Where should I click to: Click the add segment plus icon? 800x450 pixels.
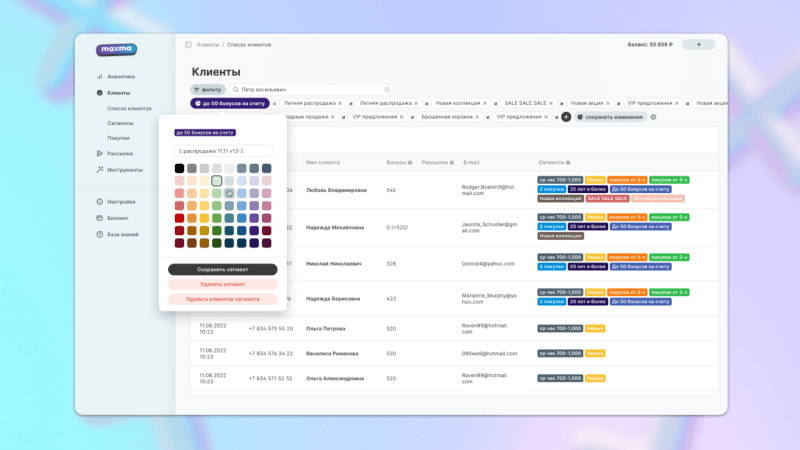tap(566, 117)
